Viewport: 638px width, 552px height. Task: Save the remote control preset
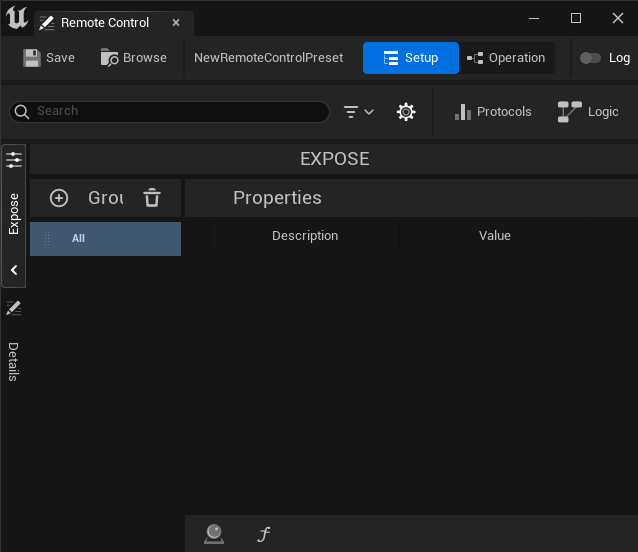(49, 58)
